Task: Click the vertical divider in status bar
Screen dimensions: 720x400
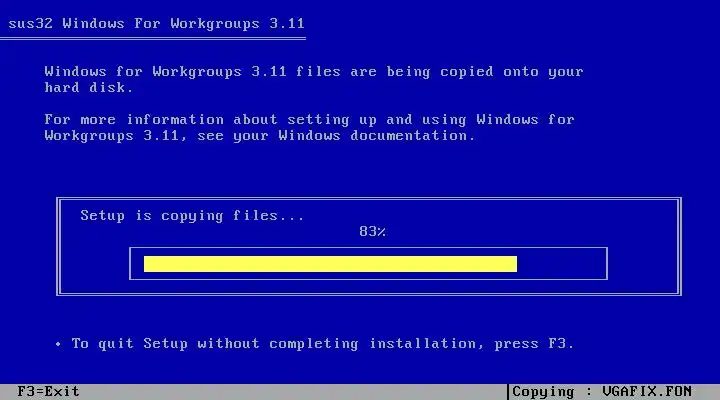Action: click(508, 392)
